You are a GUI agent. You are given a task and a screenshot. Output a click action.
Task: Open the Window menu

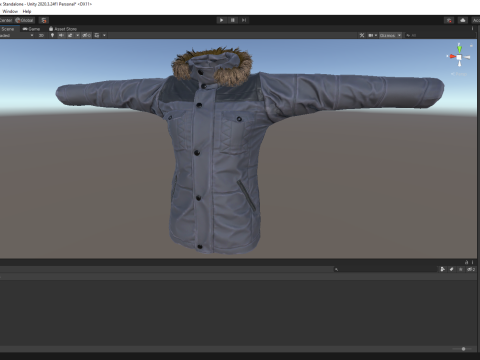10,11
